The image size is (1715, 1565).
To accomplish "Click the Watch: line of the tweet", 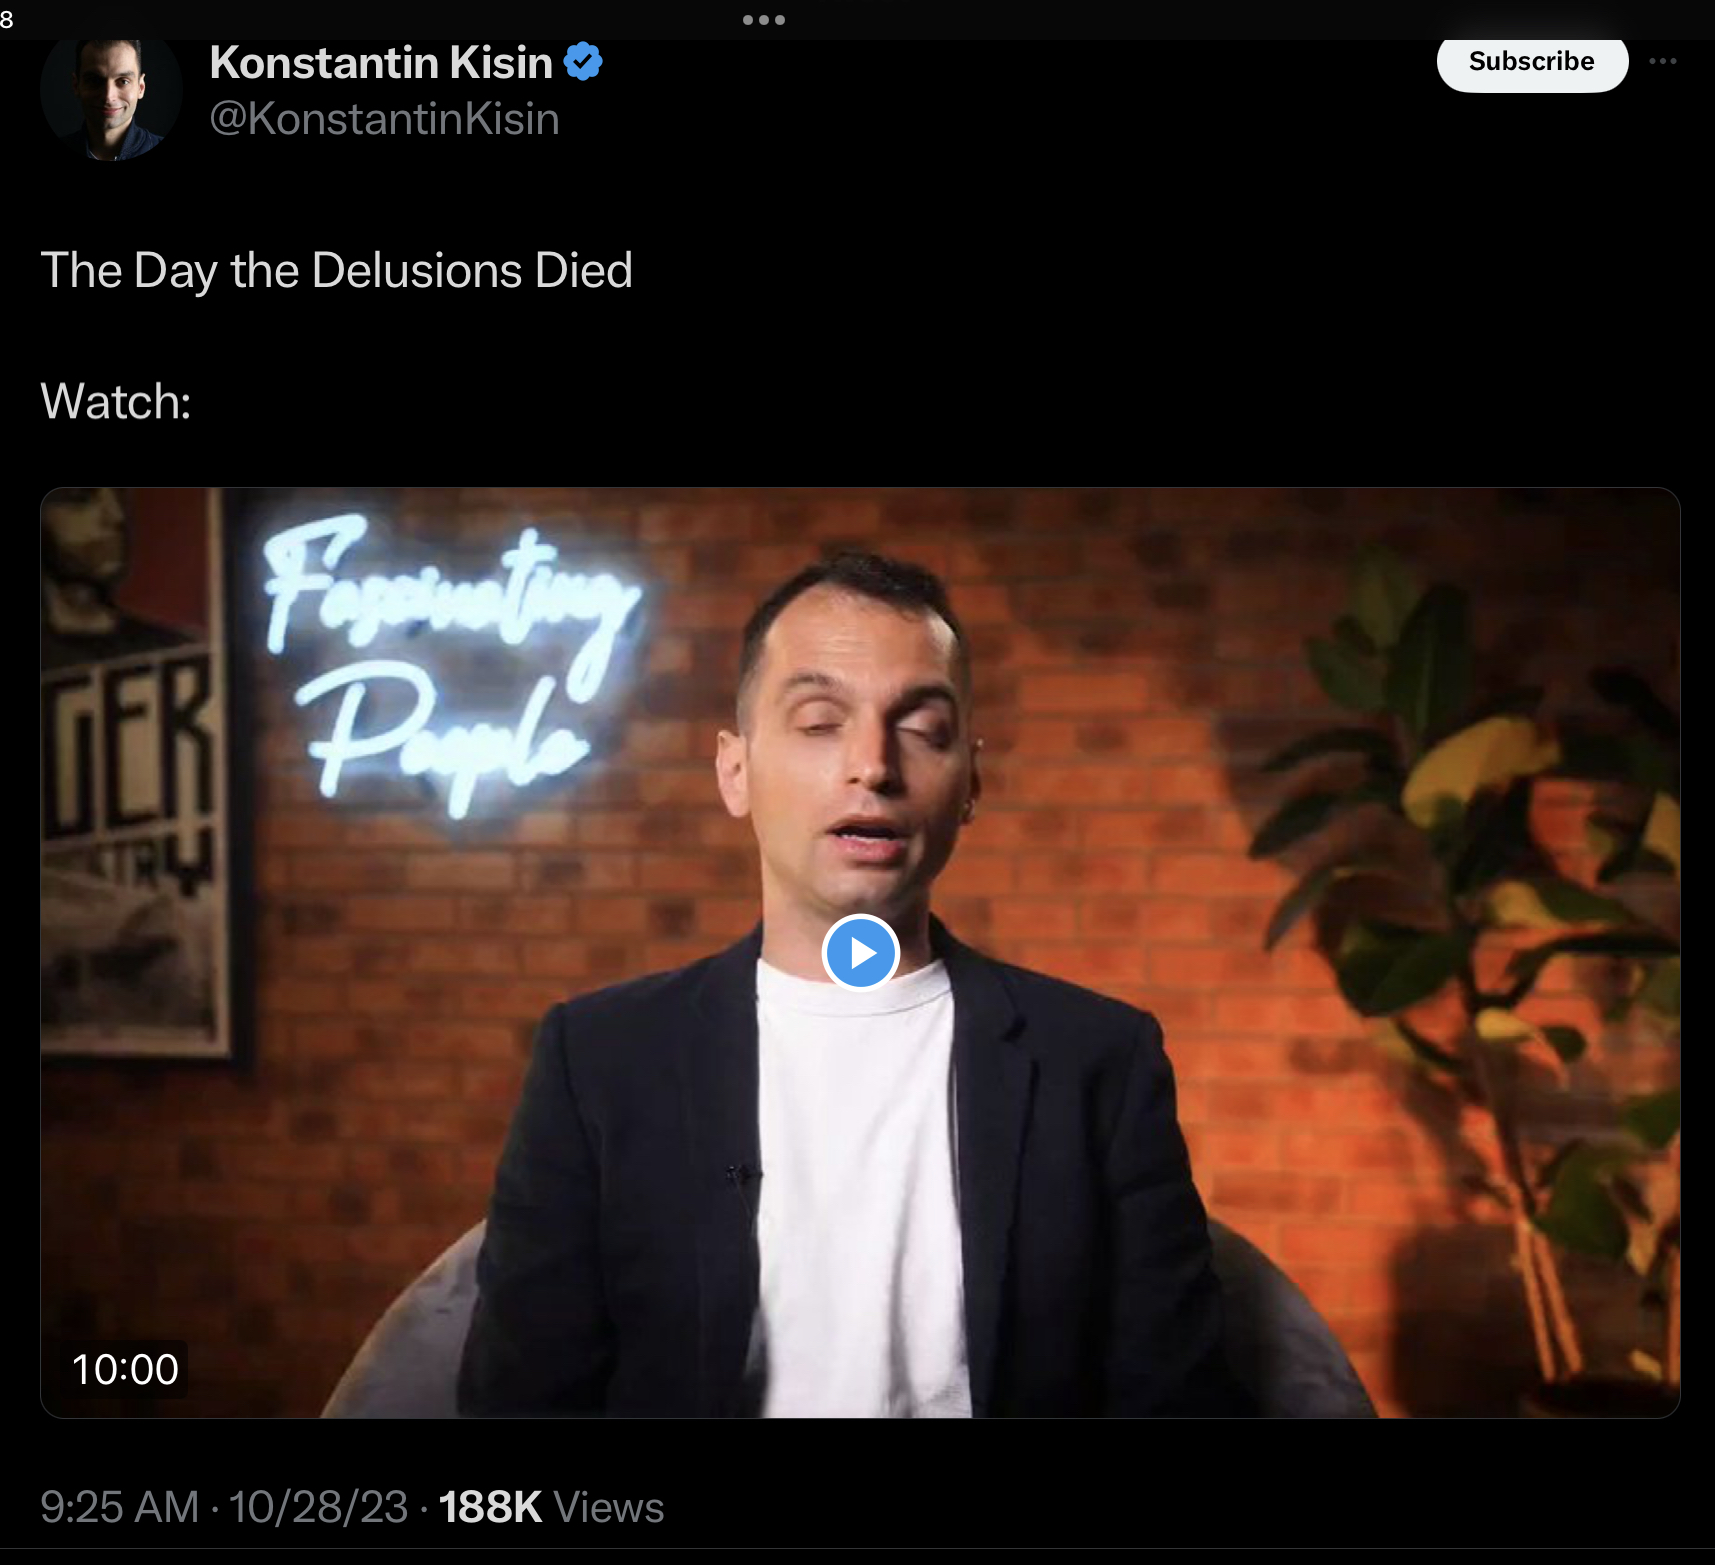I will pos(115,401).
